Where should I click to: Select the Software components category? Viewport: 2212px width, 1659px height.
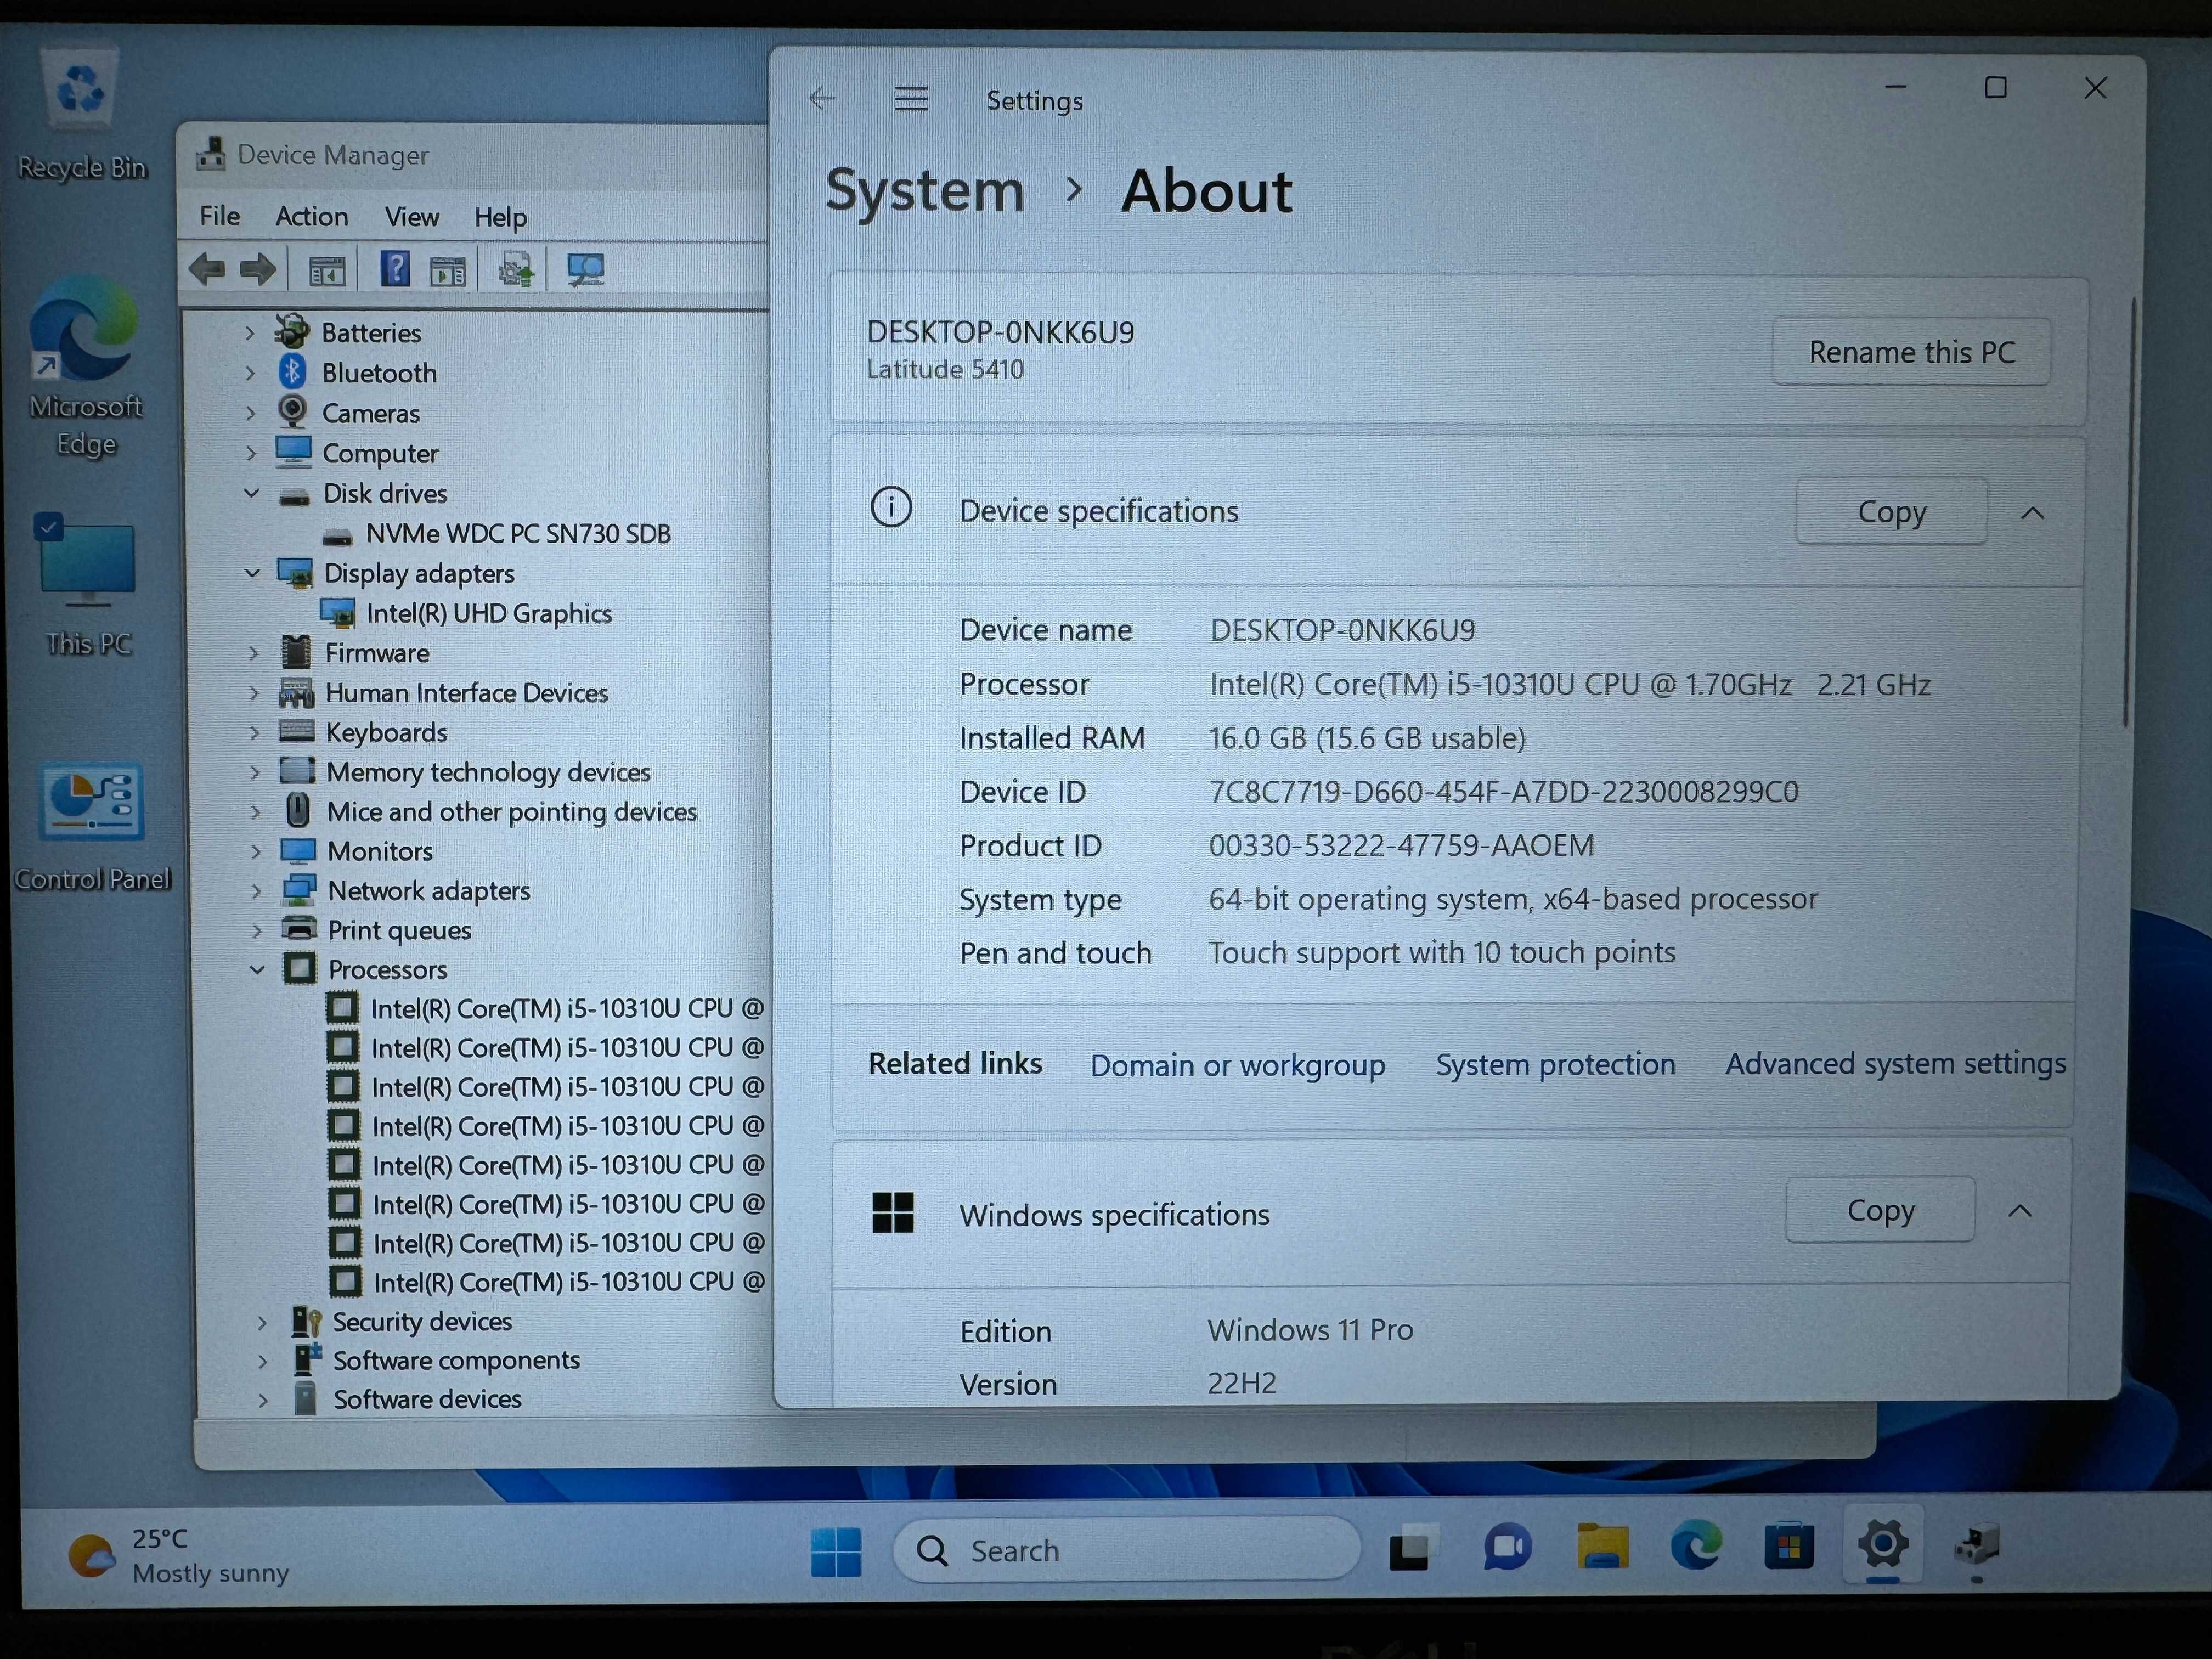[x=456, y=1360]
